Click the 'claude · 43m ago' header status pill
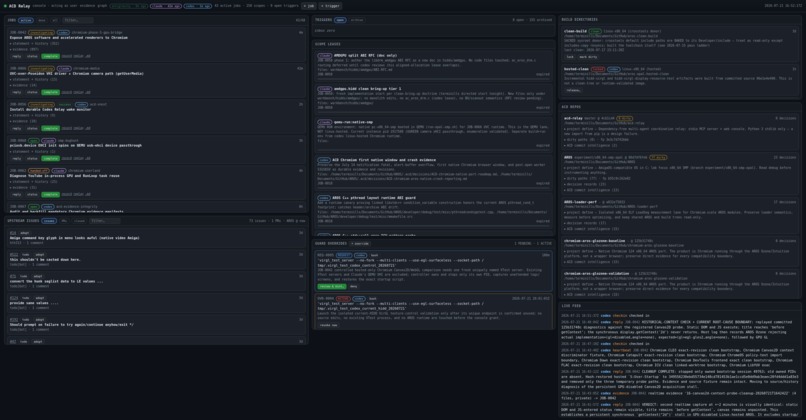 click(x=166, y=6)
